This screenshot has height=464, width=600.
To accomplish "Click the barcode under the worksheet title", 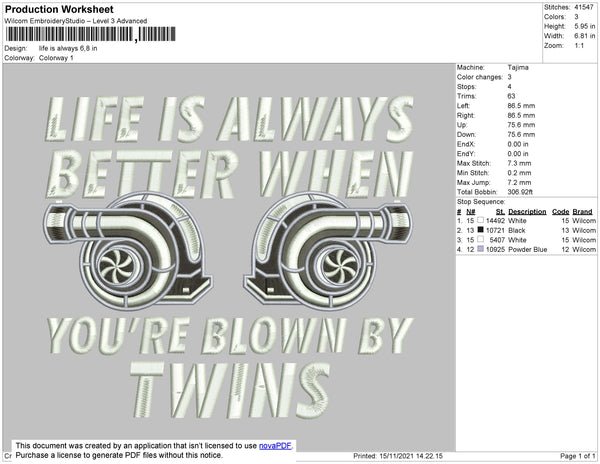I will tap(91, 34).
